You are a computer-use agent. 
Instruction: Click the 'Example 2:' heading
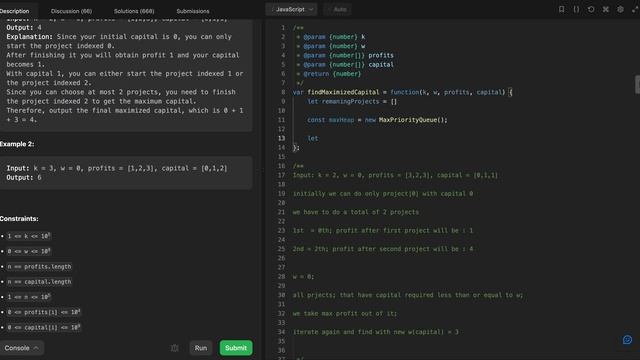coord(17,144)
